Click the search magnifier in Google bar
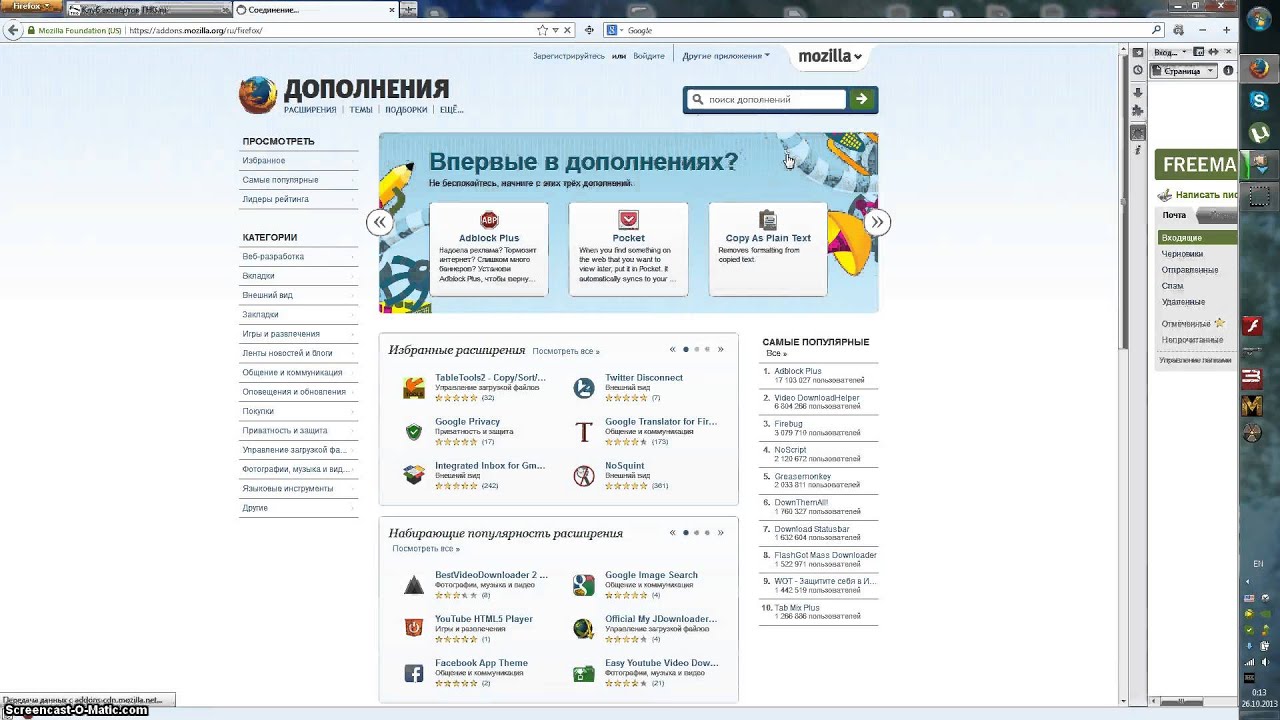The width and height of the screenshot is (1280, 720). pos(1157,30)
